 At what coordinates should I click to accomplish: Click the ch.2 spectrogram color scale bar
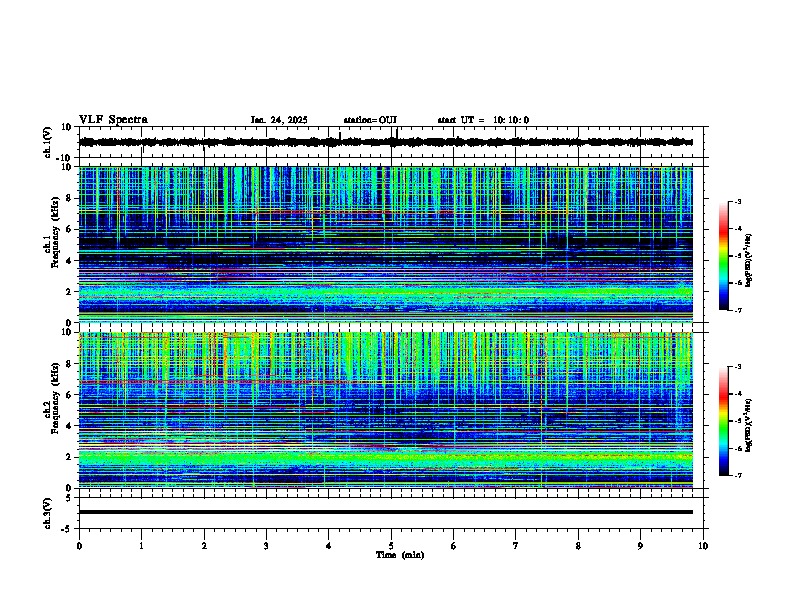point(724,421)
